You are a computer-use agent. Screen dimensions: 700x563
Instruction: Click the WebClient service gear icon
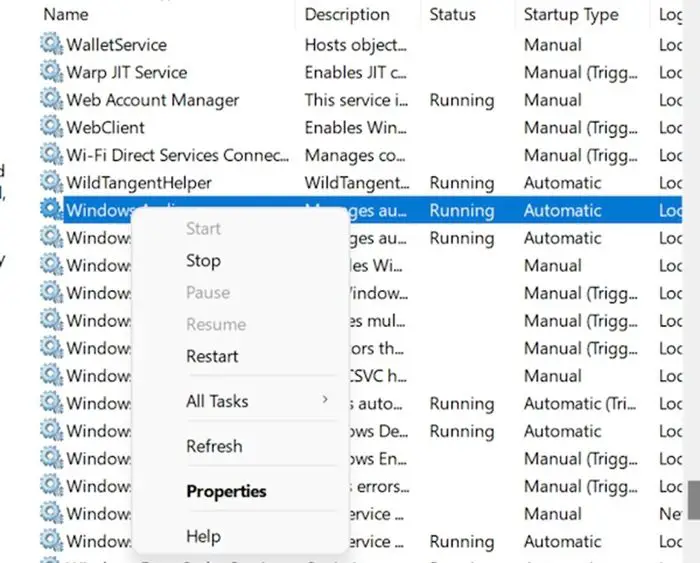click(x=51, y=128)
